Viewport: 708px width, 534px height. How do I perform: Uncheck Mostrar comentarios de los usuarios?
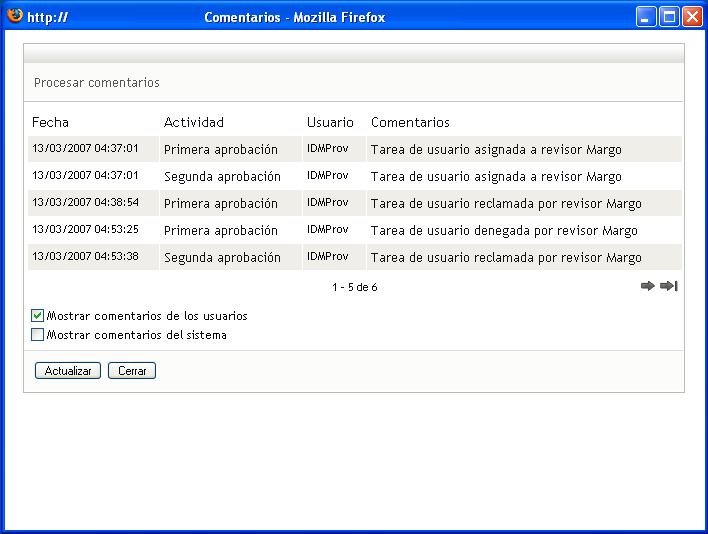tap(37, 316)
